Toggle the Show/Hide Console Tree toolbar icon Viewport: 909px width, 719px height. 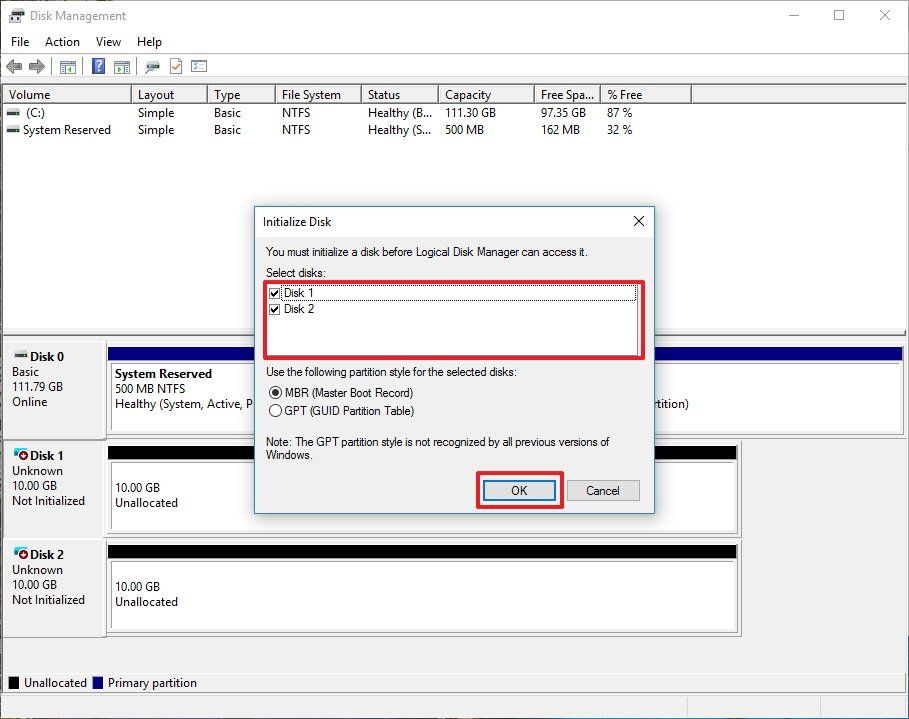click(68, 66)
